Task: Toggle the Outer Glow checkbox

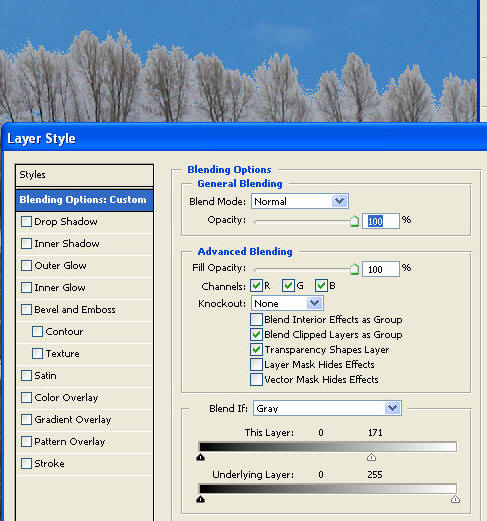Action: point(26,266)
